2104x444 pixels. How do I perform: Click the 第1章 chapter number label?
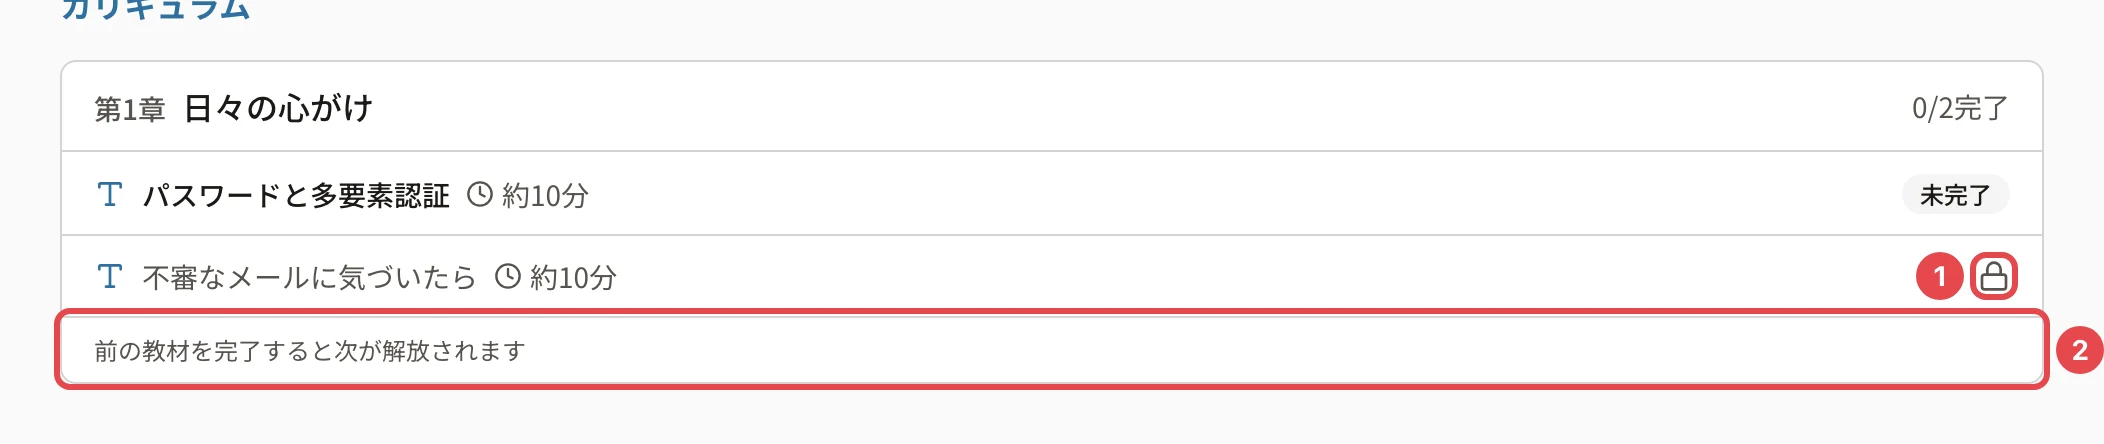tap(130, 109)
